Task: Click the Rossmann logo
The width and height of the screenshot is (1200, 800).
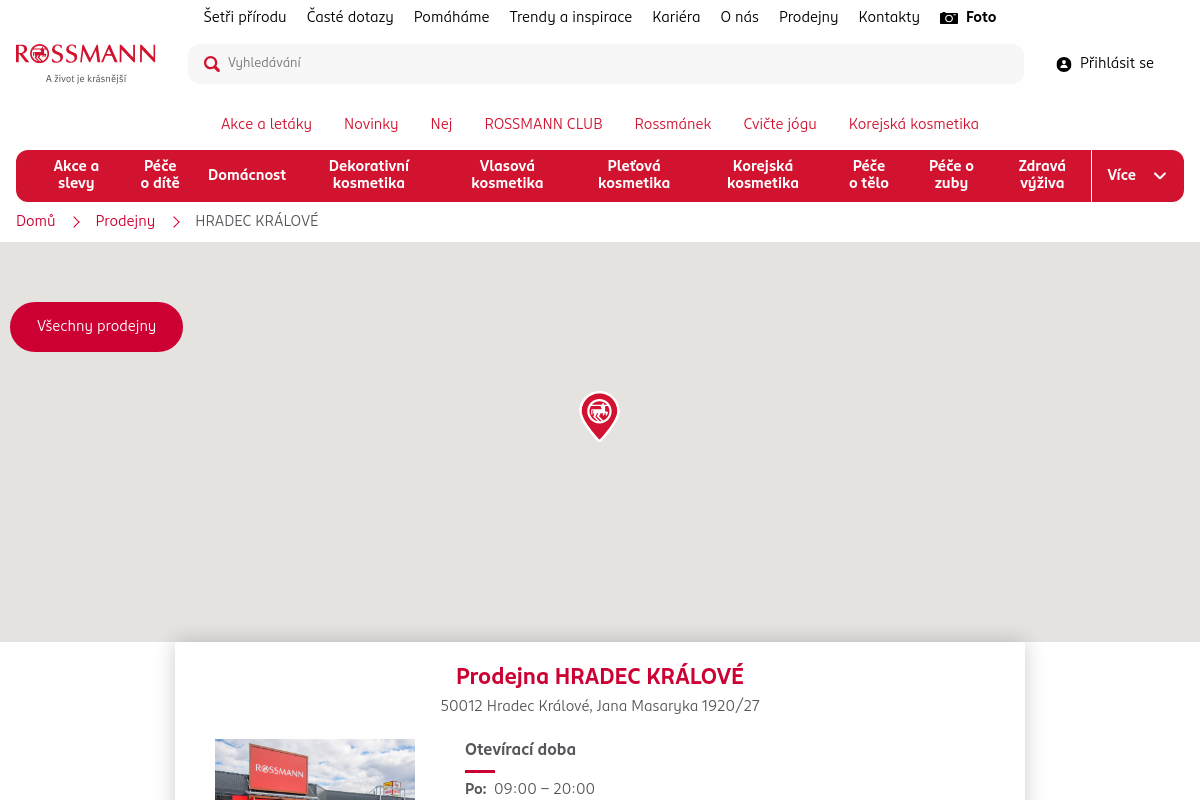Action: click(86, 63)
